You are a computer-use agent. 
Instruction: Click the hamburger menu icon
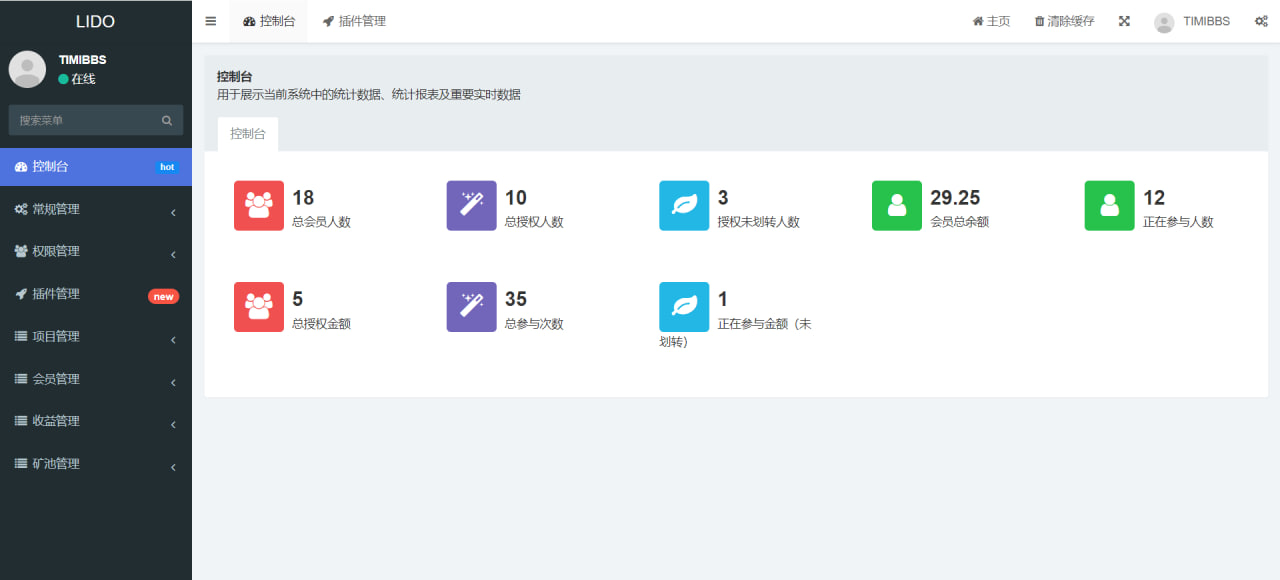point(210,20)
